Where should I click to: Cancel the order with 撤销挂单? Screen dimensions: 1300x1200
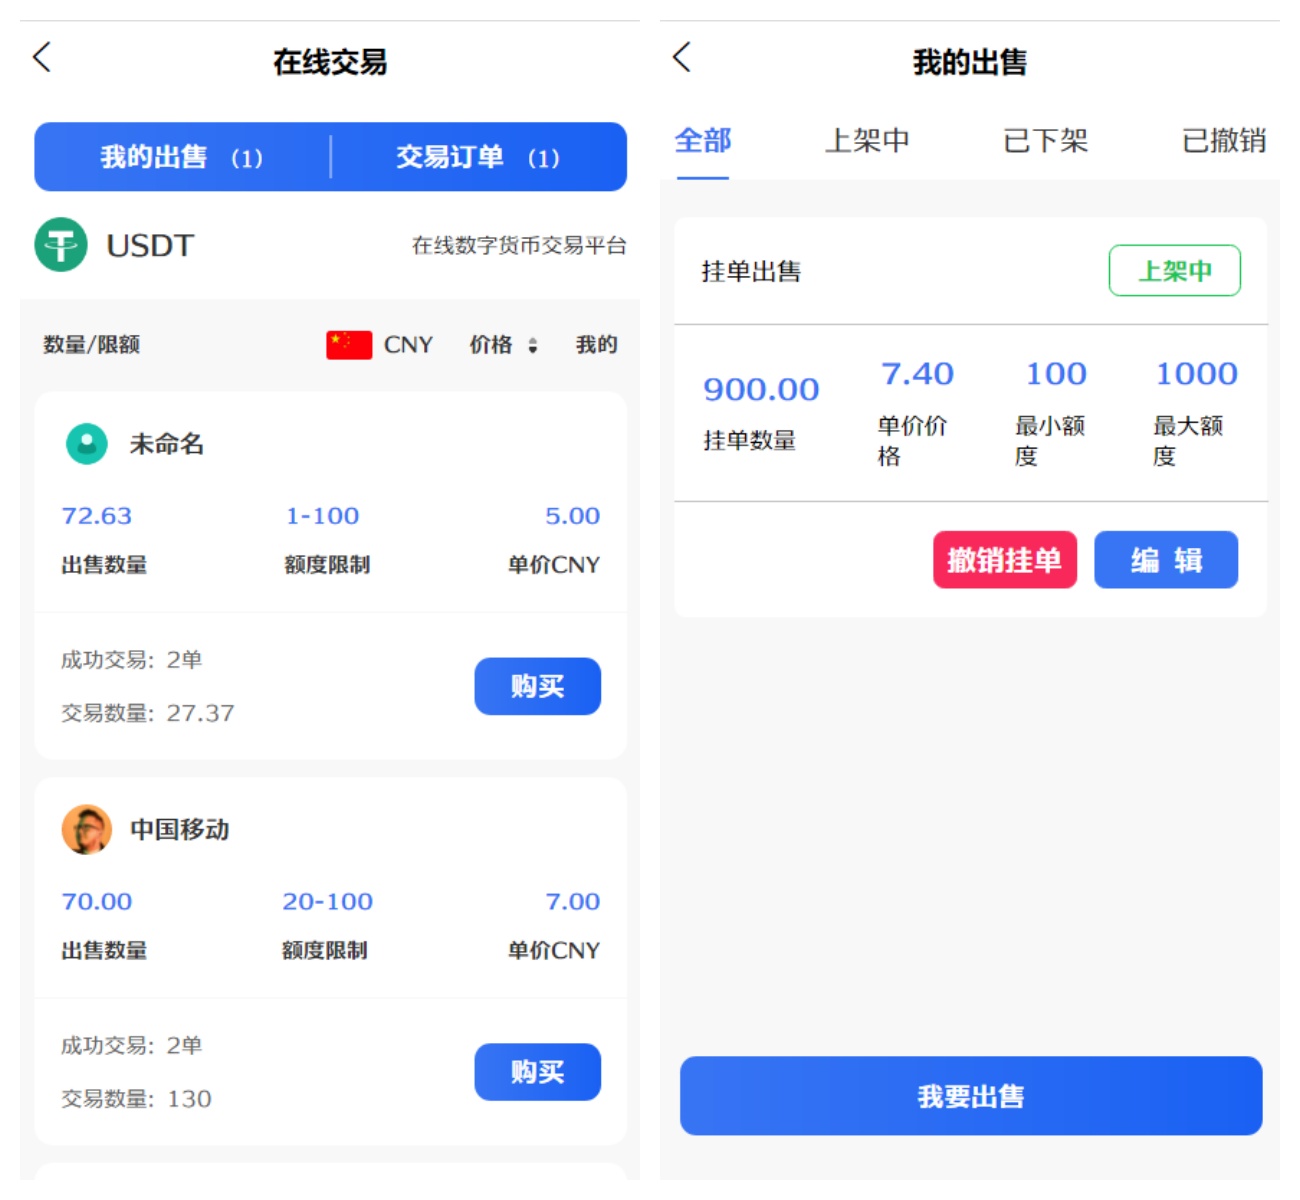1004,560
